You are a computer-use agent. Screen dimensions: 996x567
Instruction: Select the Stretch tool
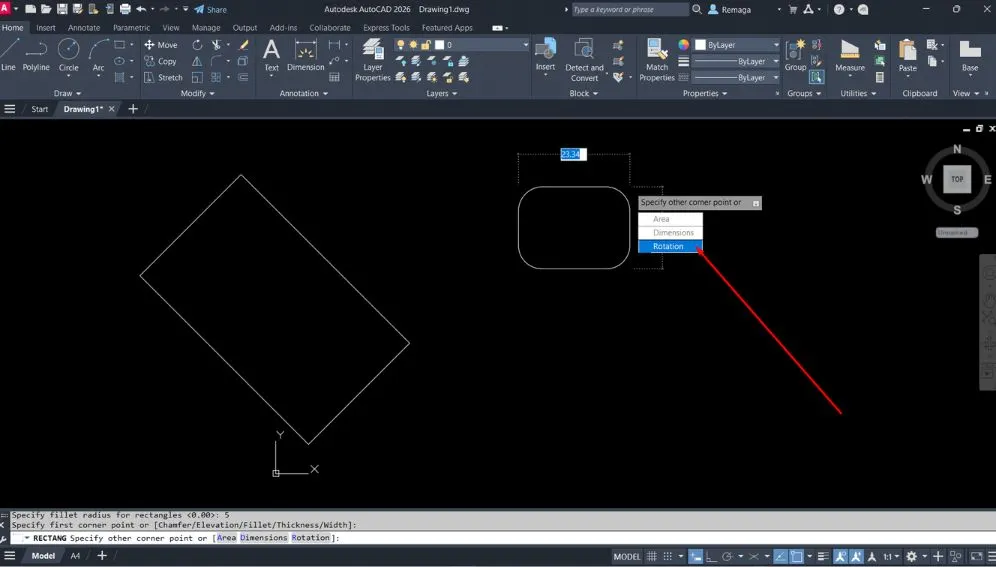tap(163, 77)
